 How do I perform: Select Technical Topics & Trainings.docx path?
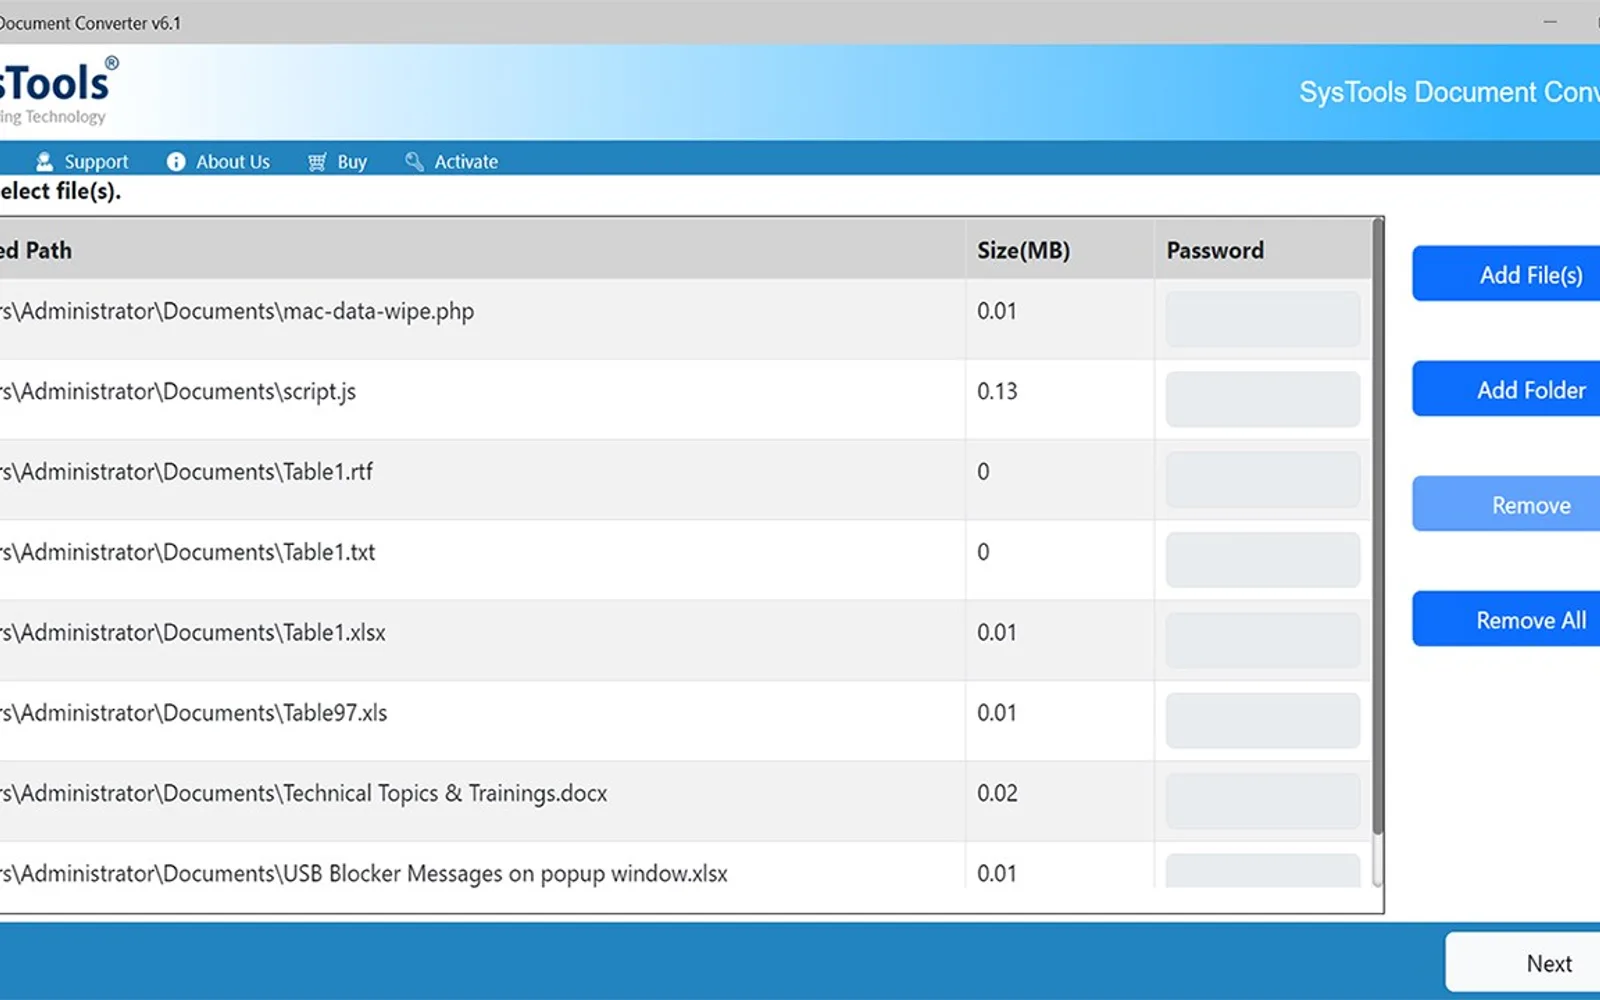(x=304, y=793)
